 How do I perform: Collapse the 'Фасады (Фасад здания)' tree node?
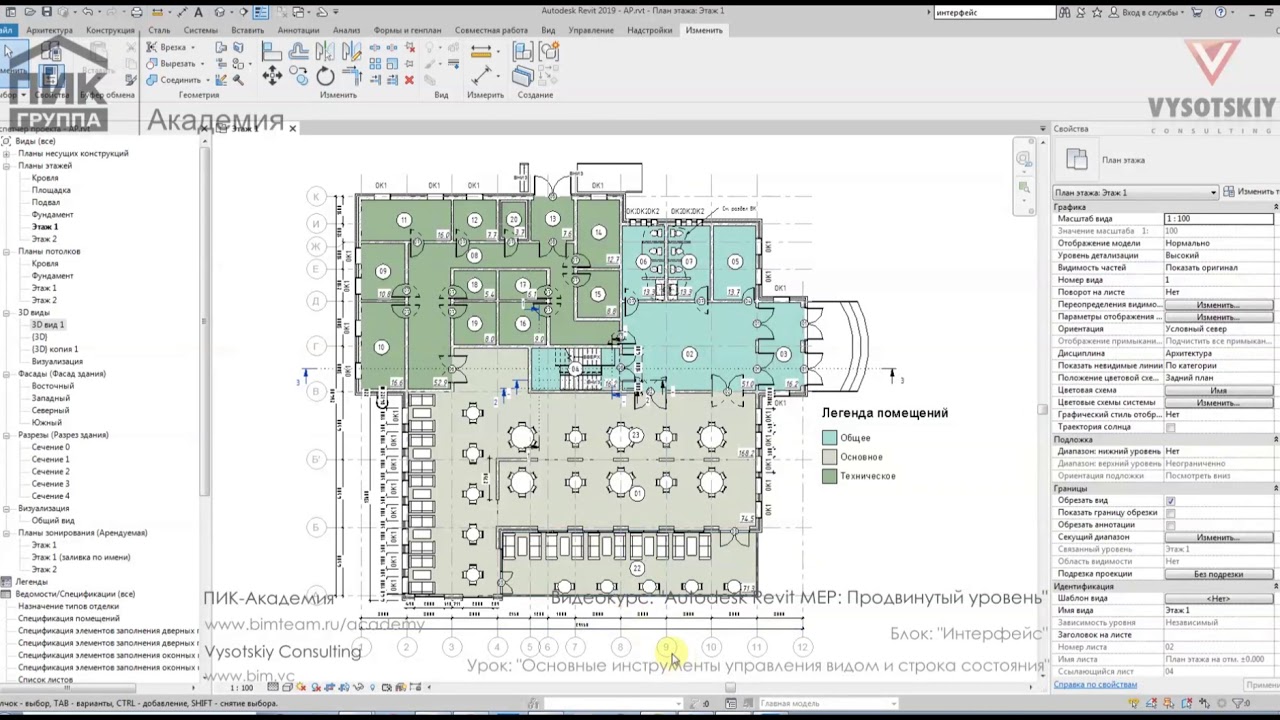click(7, 374)
